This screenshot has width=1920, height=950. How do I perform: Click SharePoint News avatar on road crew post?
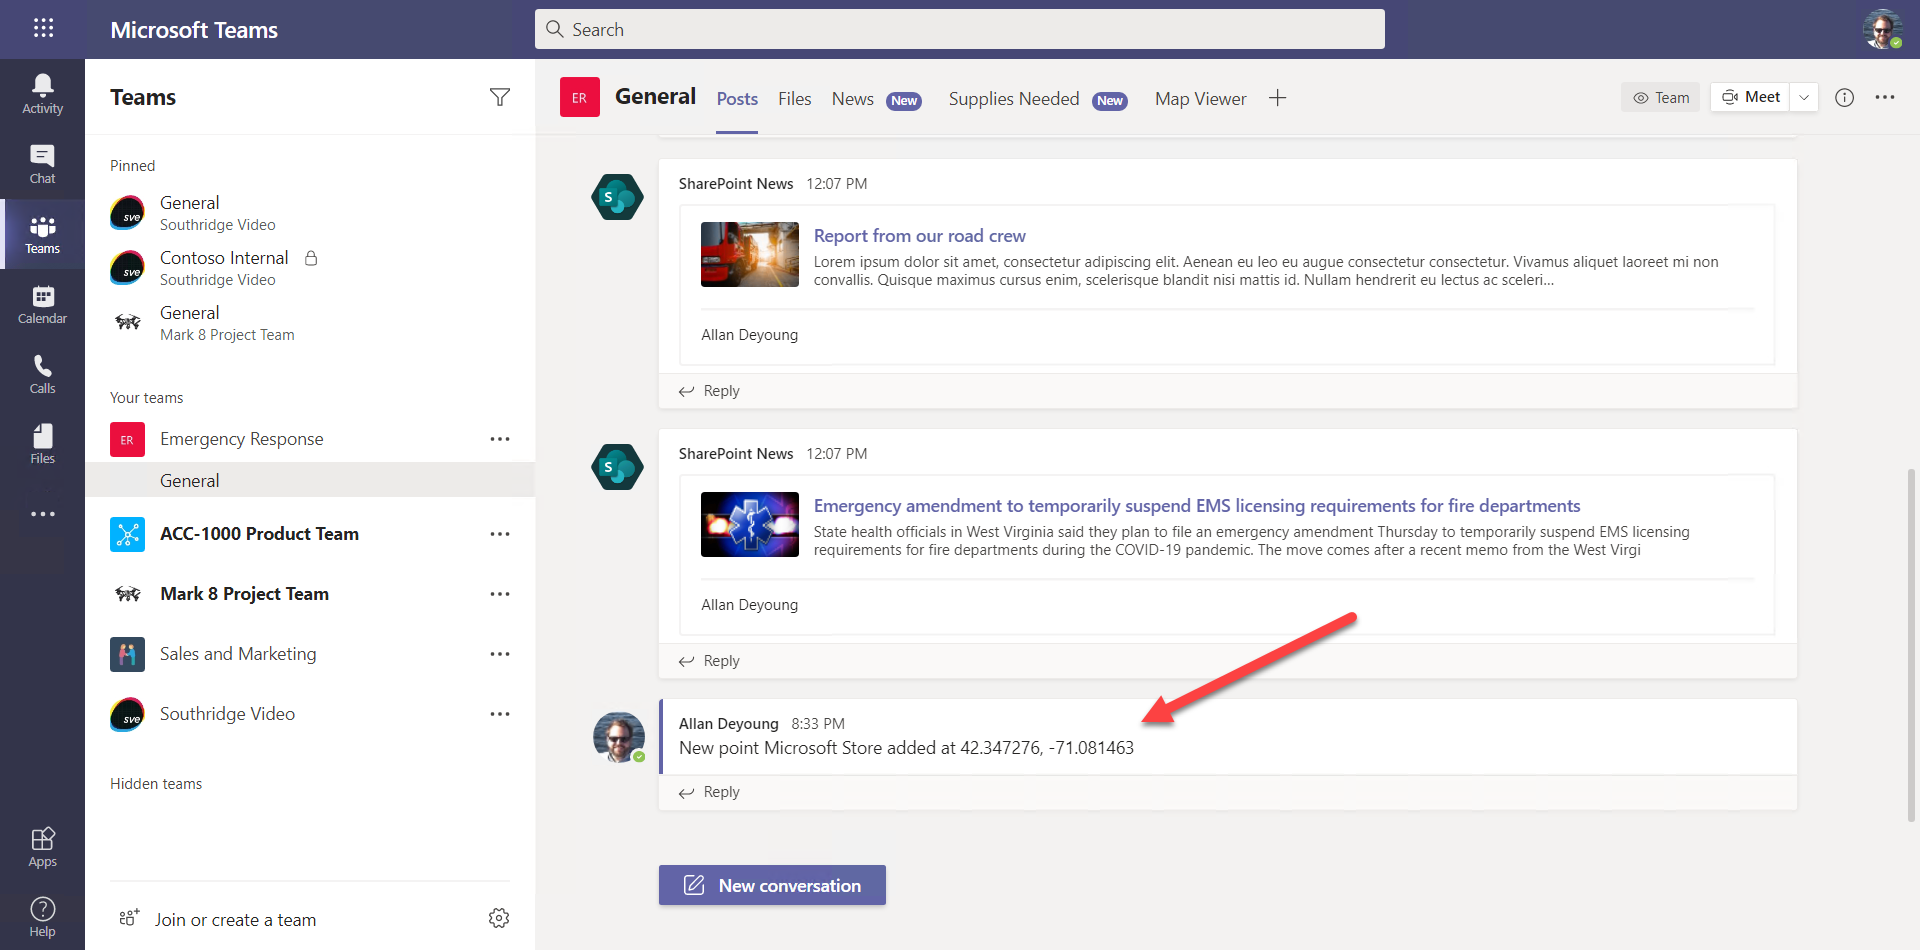617,197
